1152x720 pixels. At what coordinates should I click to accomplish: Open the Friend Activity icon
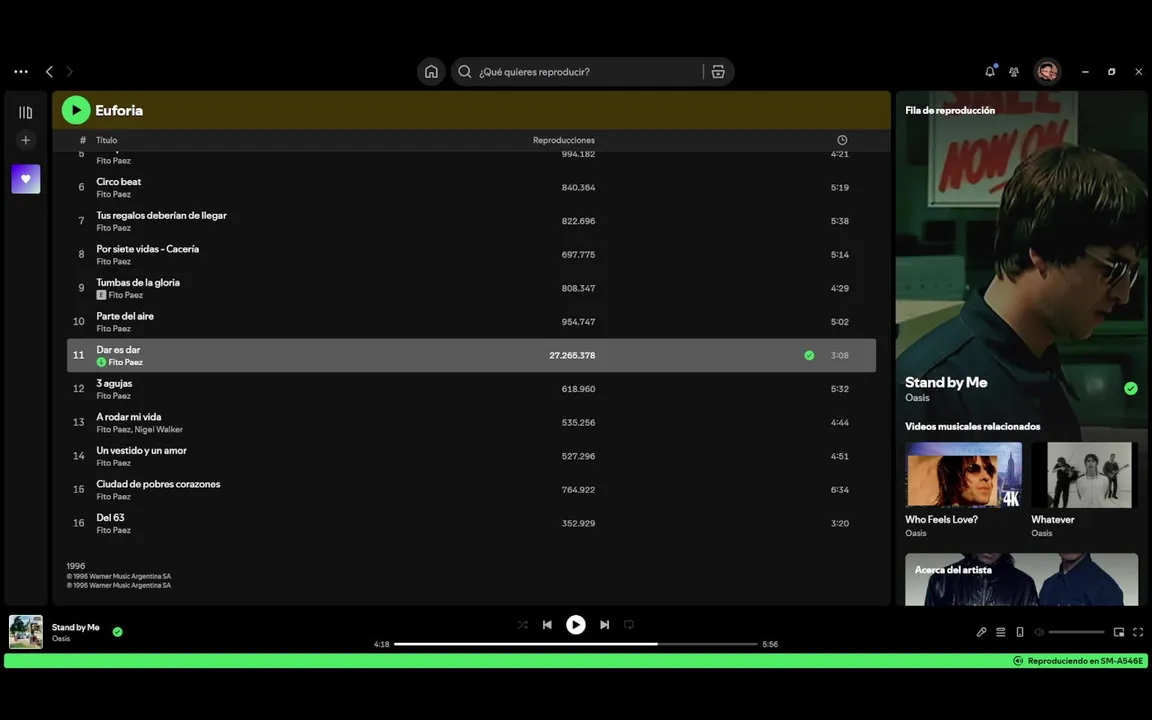tap(1014, 71)
